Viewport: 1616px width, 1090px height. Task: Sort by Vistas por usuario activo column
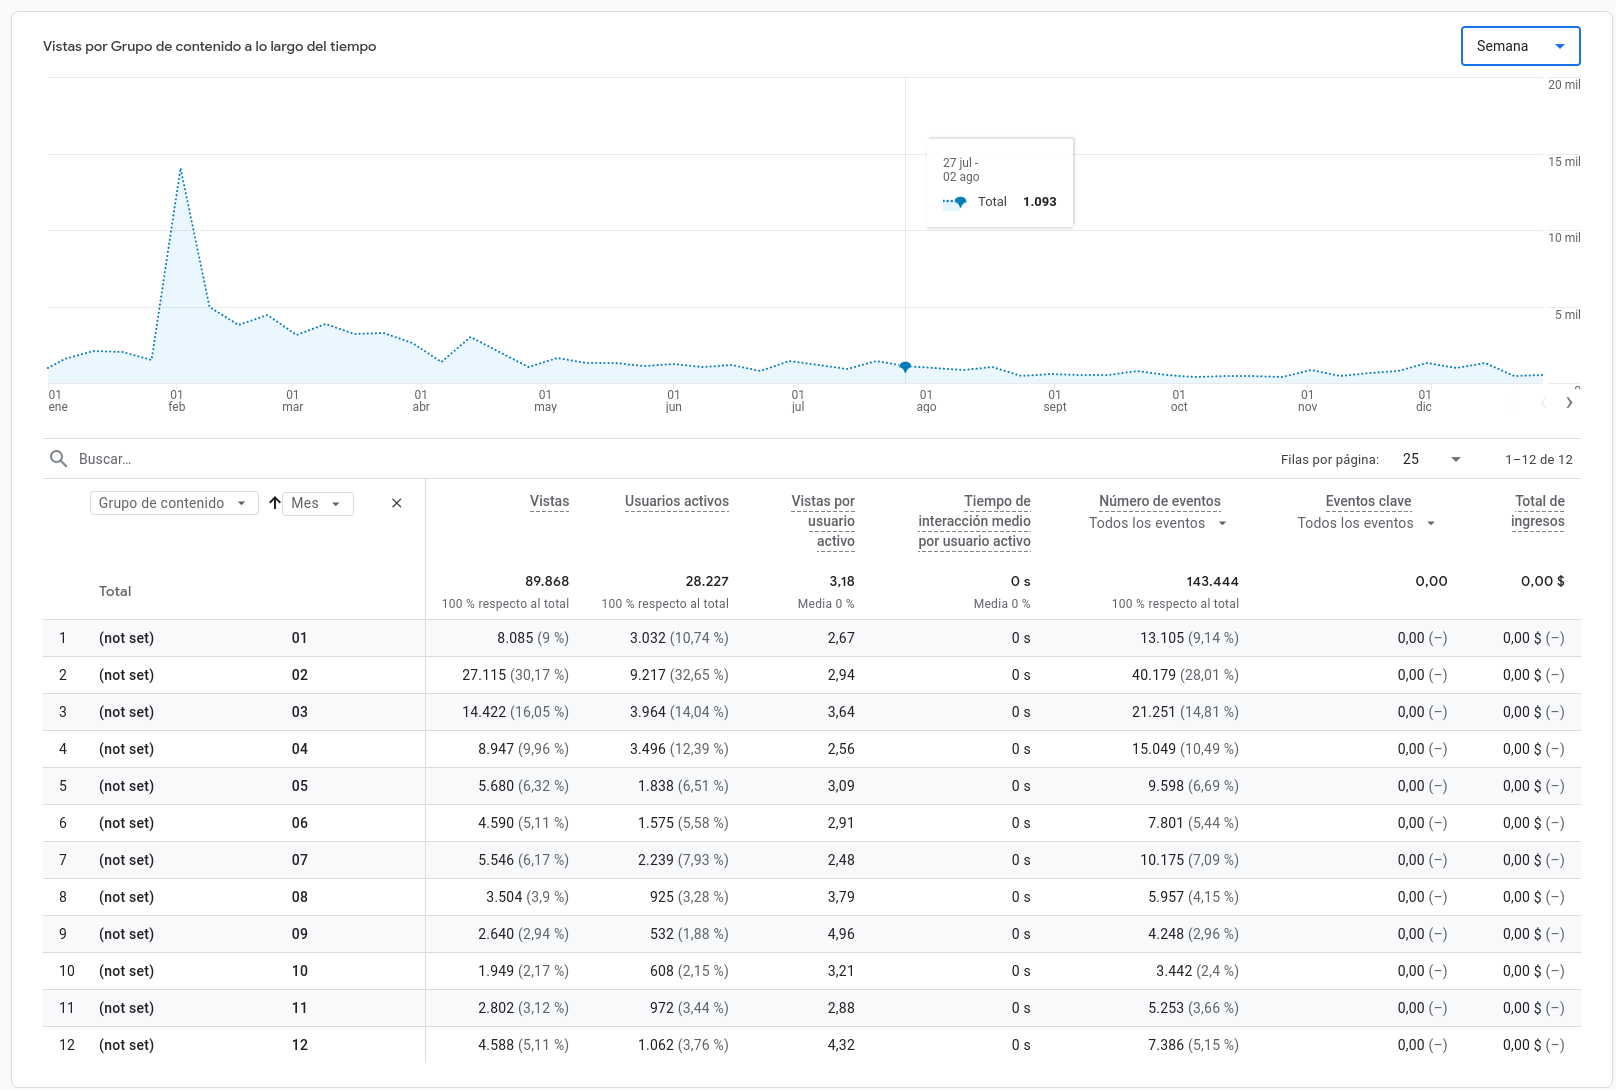click(823, 521)
